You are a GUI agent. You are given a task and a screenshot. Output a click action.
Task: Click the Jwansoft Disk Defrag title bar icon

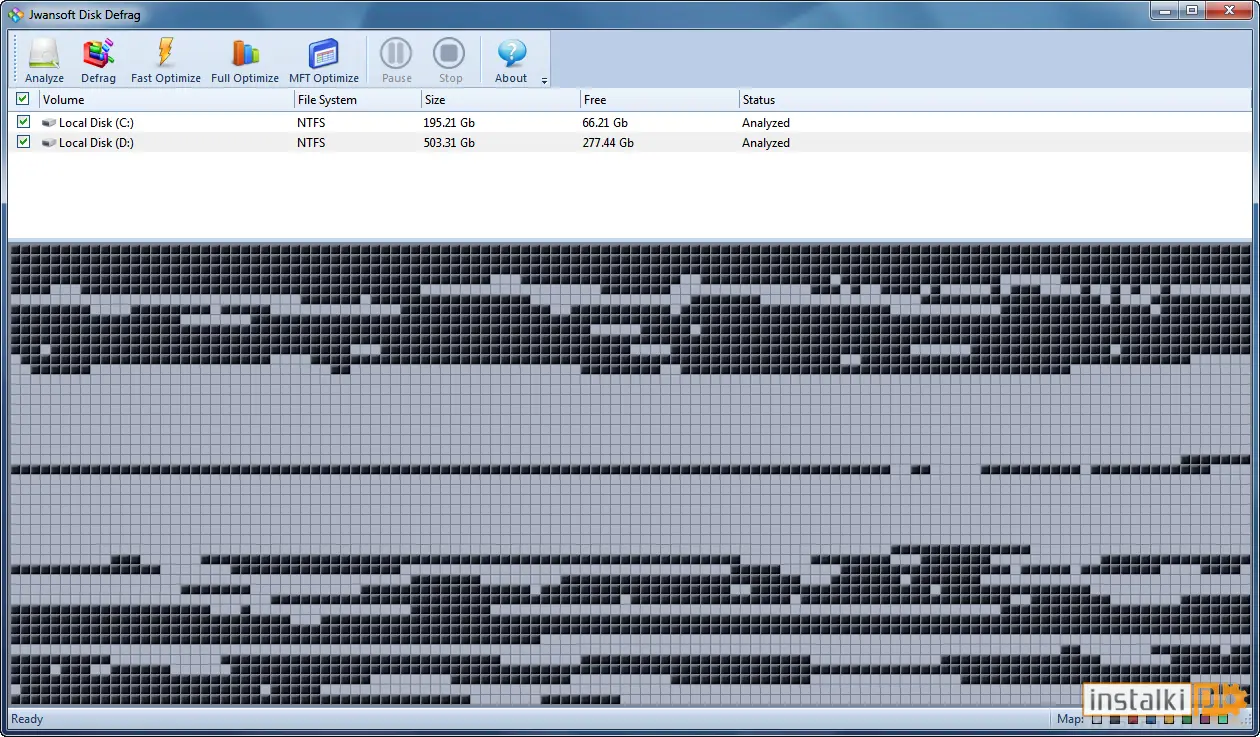pyautogui.click(x=15, y=14)
